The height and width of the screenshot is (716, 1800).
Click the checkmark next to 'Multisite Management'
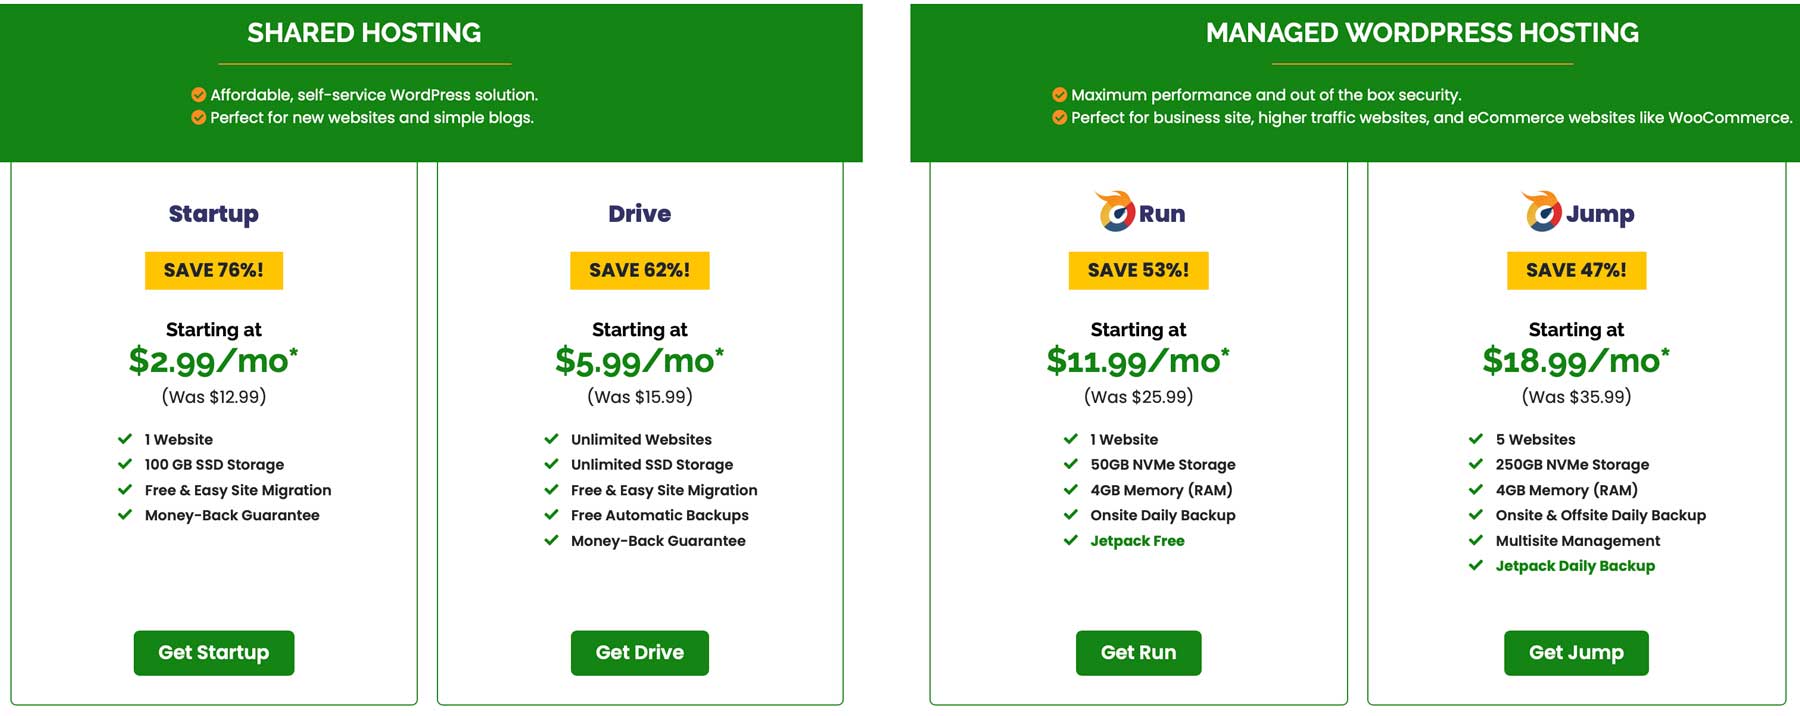pyautogui.click(x=1476, y=540)
